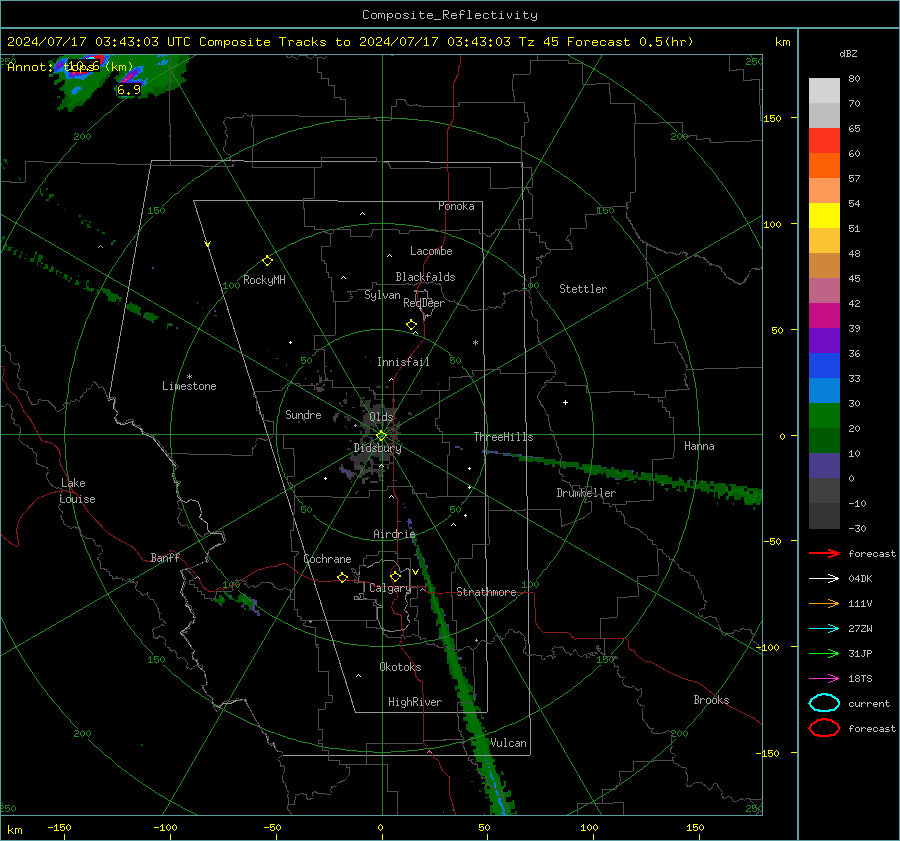
Task: Click the RockyMH label
Action: [x=264, y=280]
